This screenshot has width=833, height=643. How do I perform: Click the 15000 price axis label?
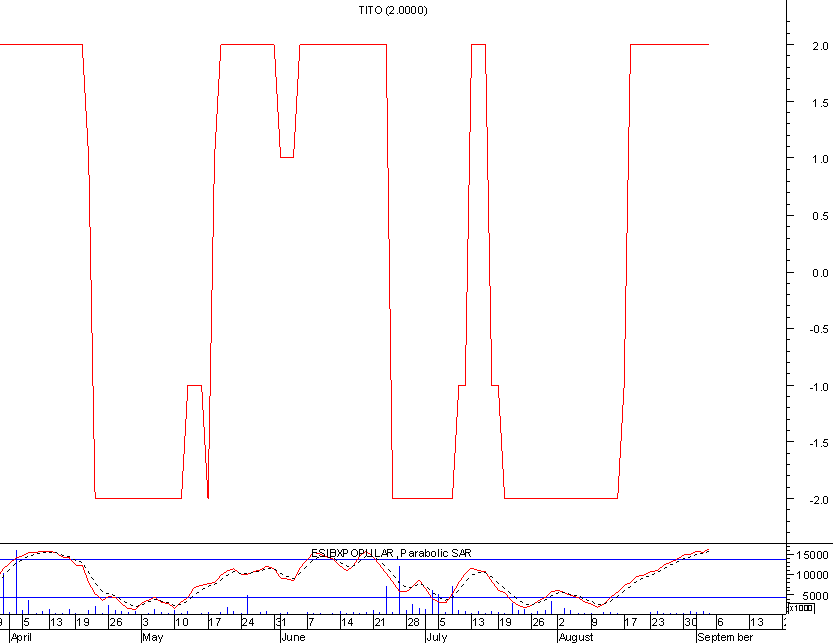[813, 555]
